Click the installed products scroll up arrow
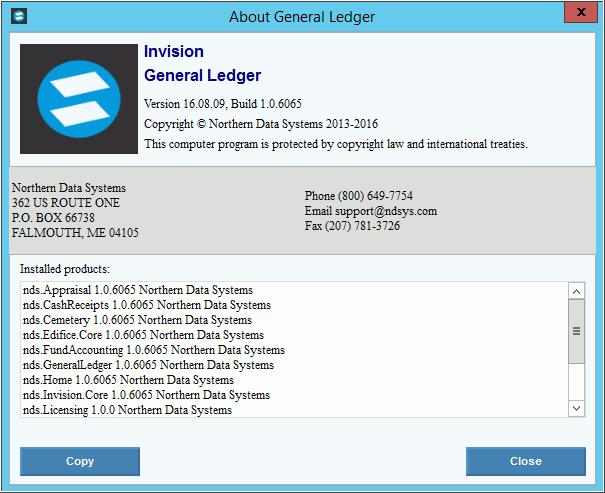The width and height of the screenshot is (605, 493). [576, 291]
